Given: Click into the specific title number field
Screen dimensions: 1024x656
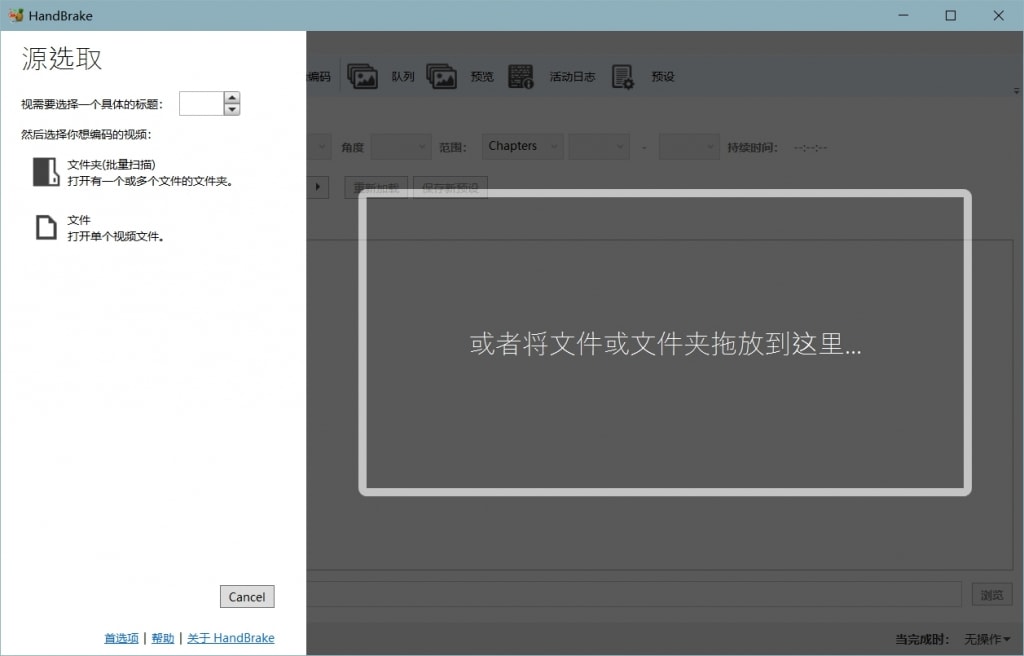Looking at the screenshot, I should coord(202,103).
